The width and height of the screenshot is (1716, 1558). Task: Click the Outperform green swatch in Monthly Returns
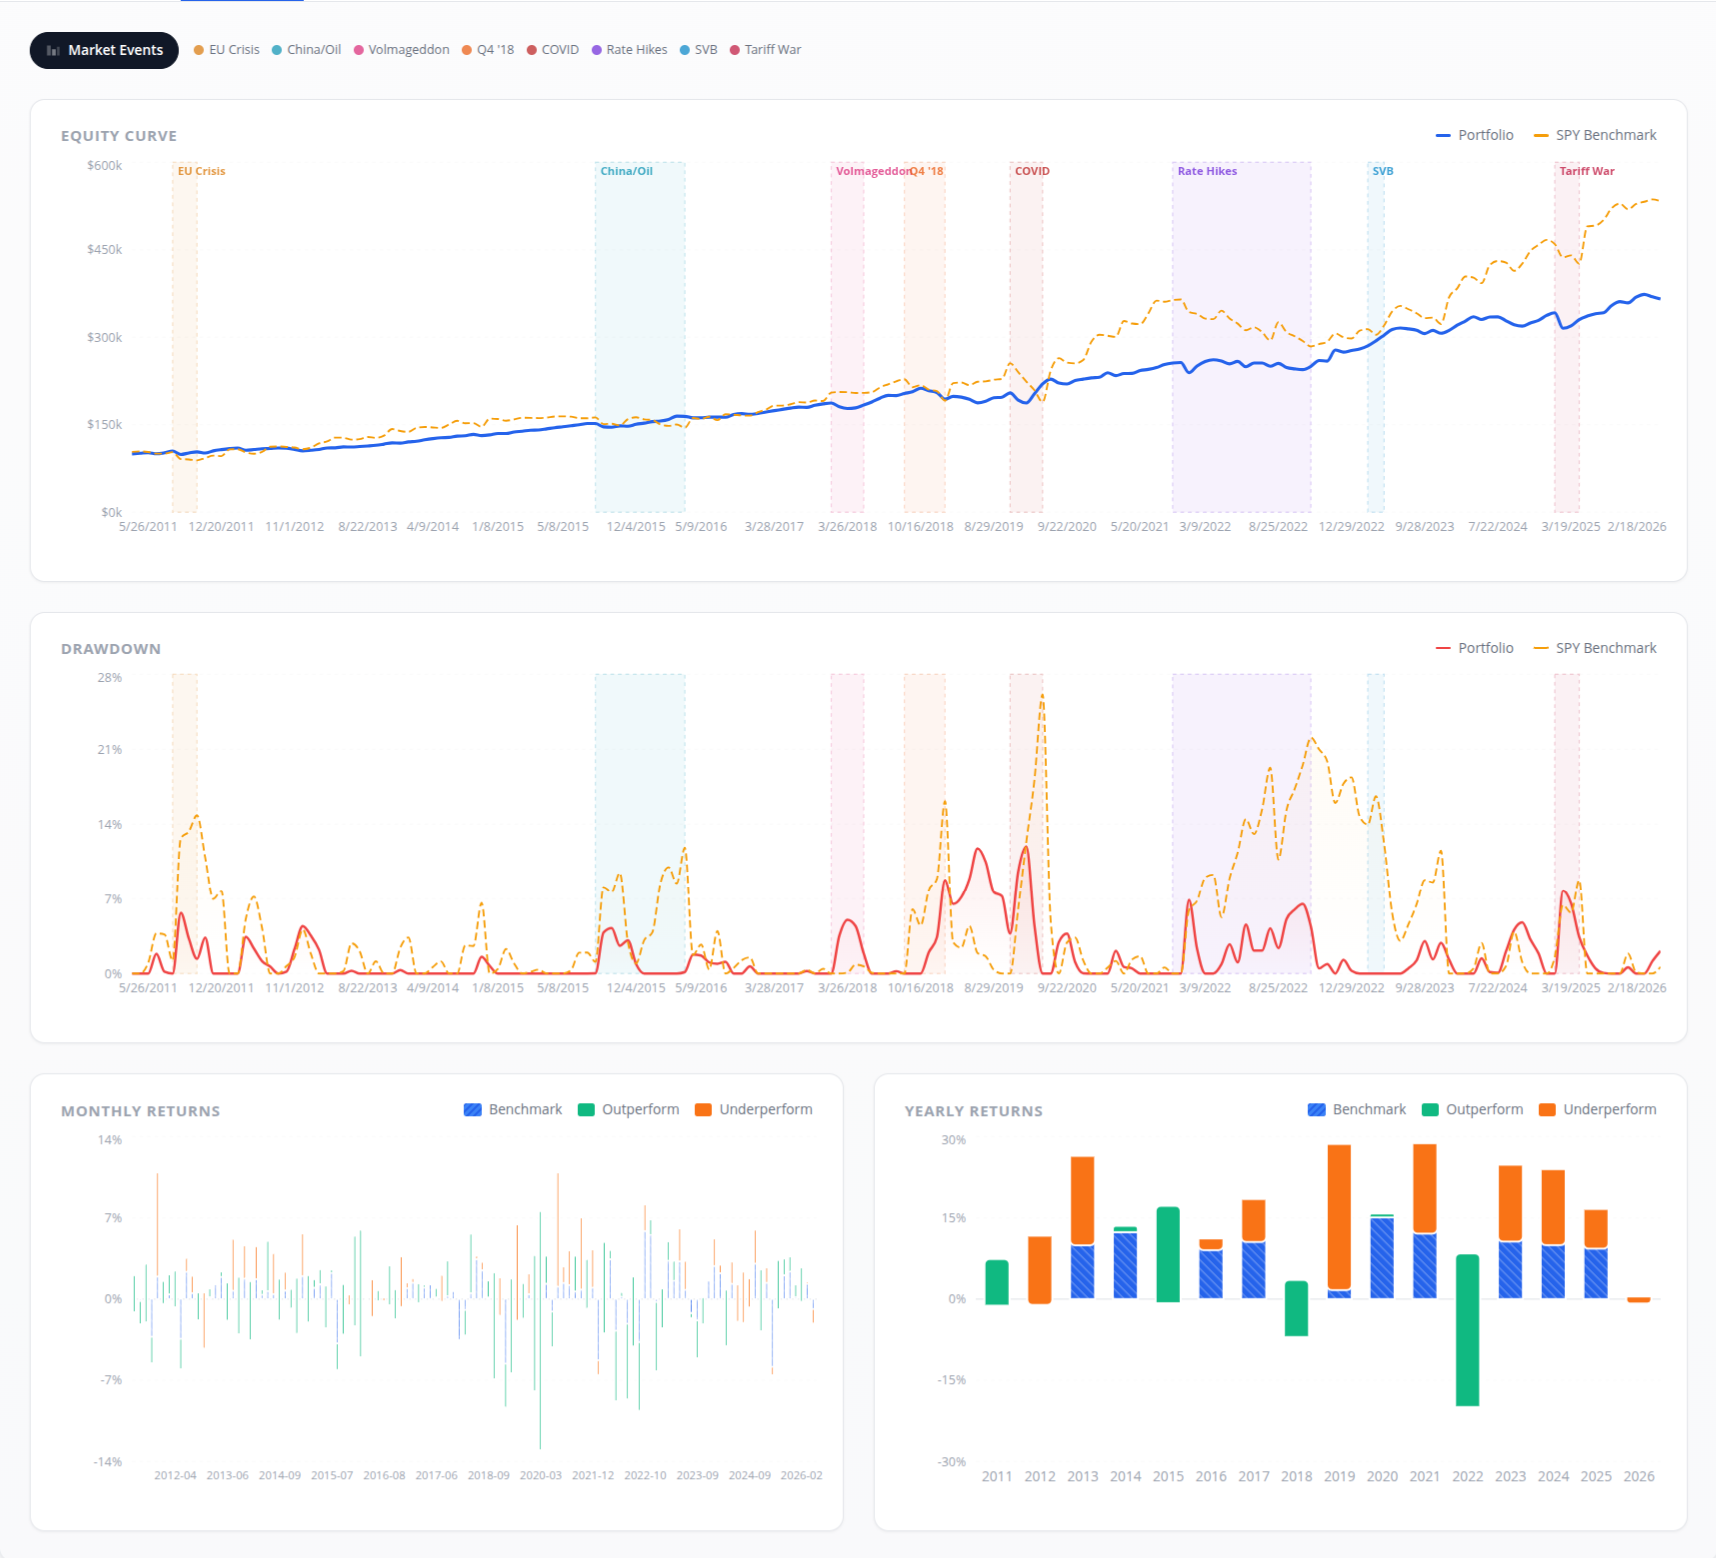tap(587, 1110)
